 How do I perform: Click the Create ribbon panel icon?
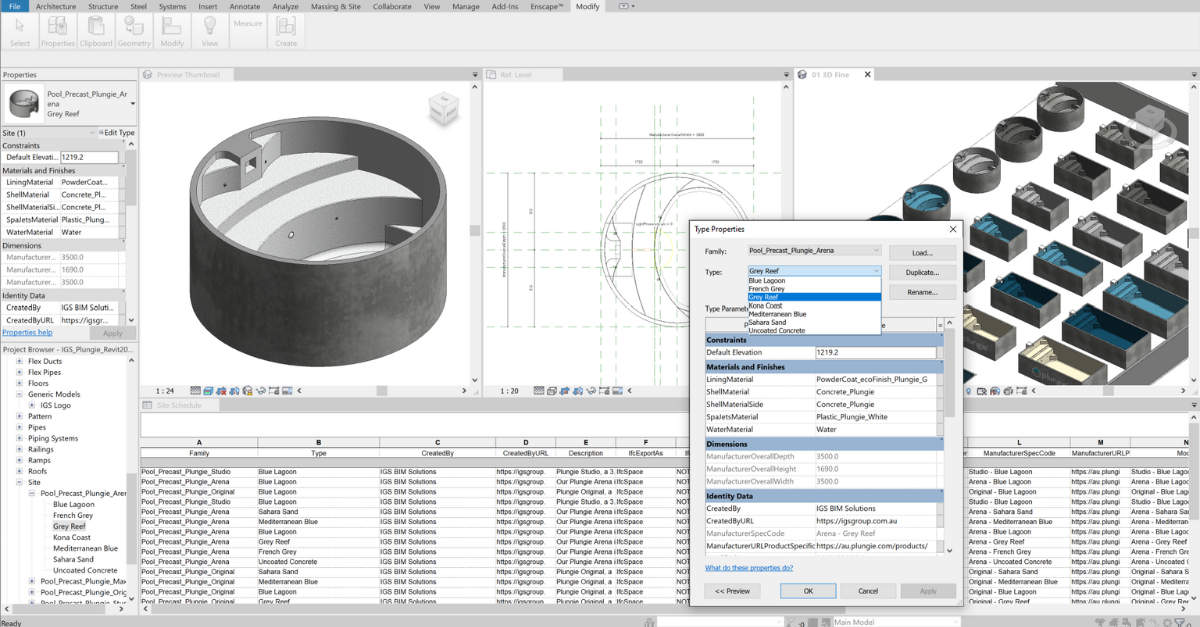pos(286,30)
